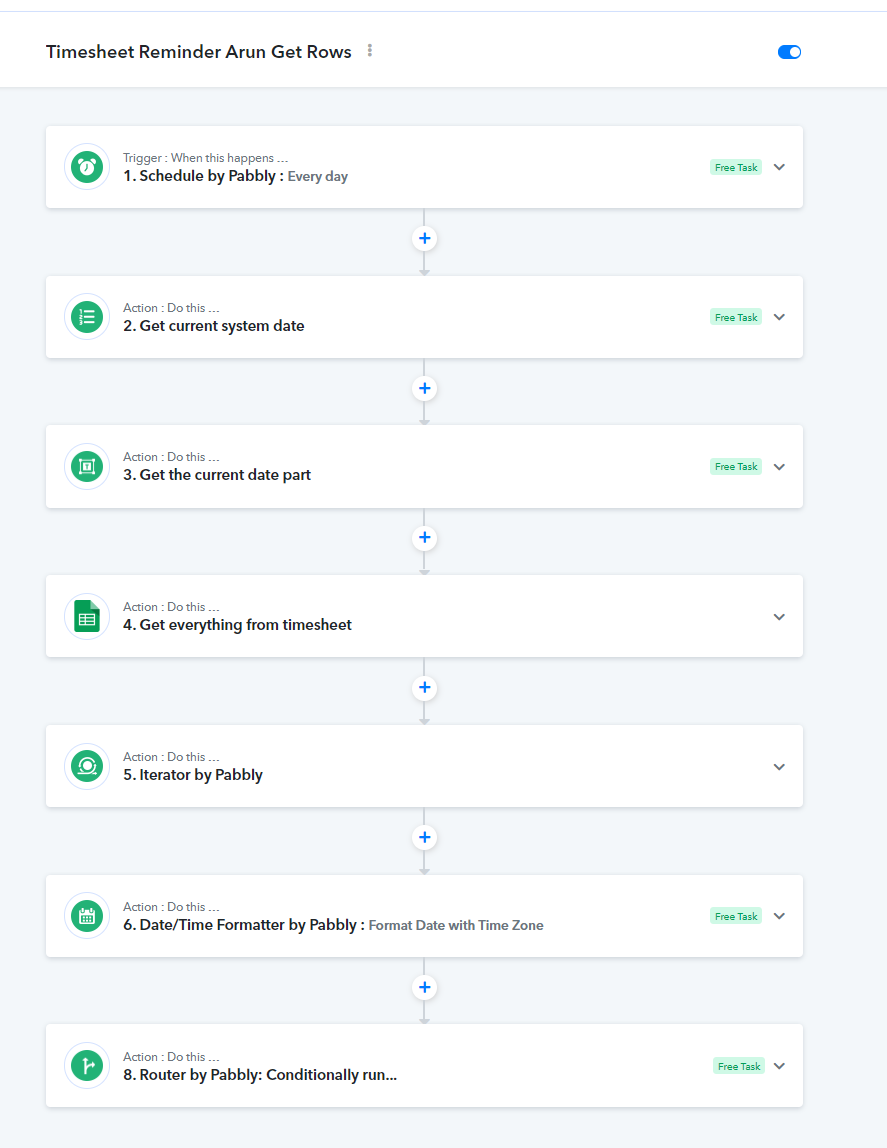Insert a step above the Router by Pabbly

click(x=424, y=987)
